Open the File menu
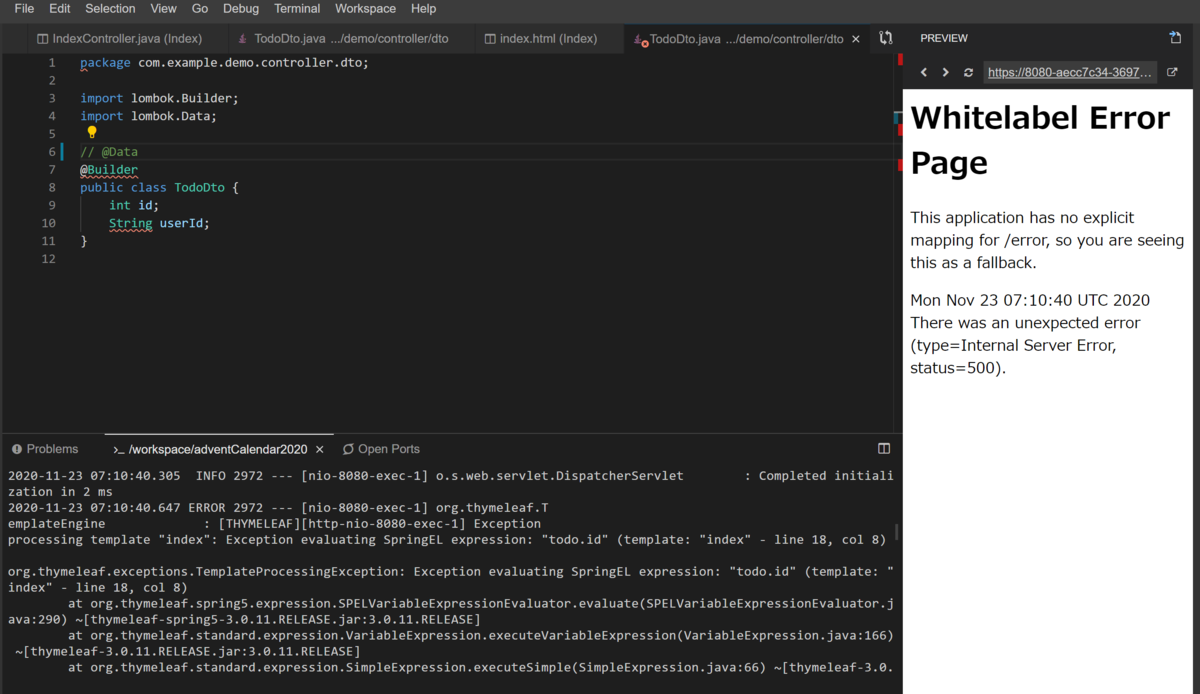Screen dimensions: 1200x694 click(x=24, y=9)
